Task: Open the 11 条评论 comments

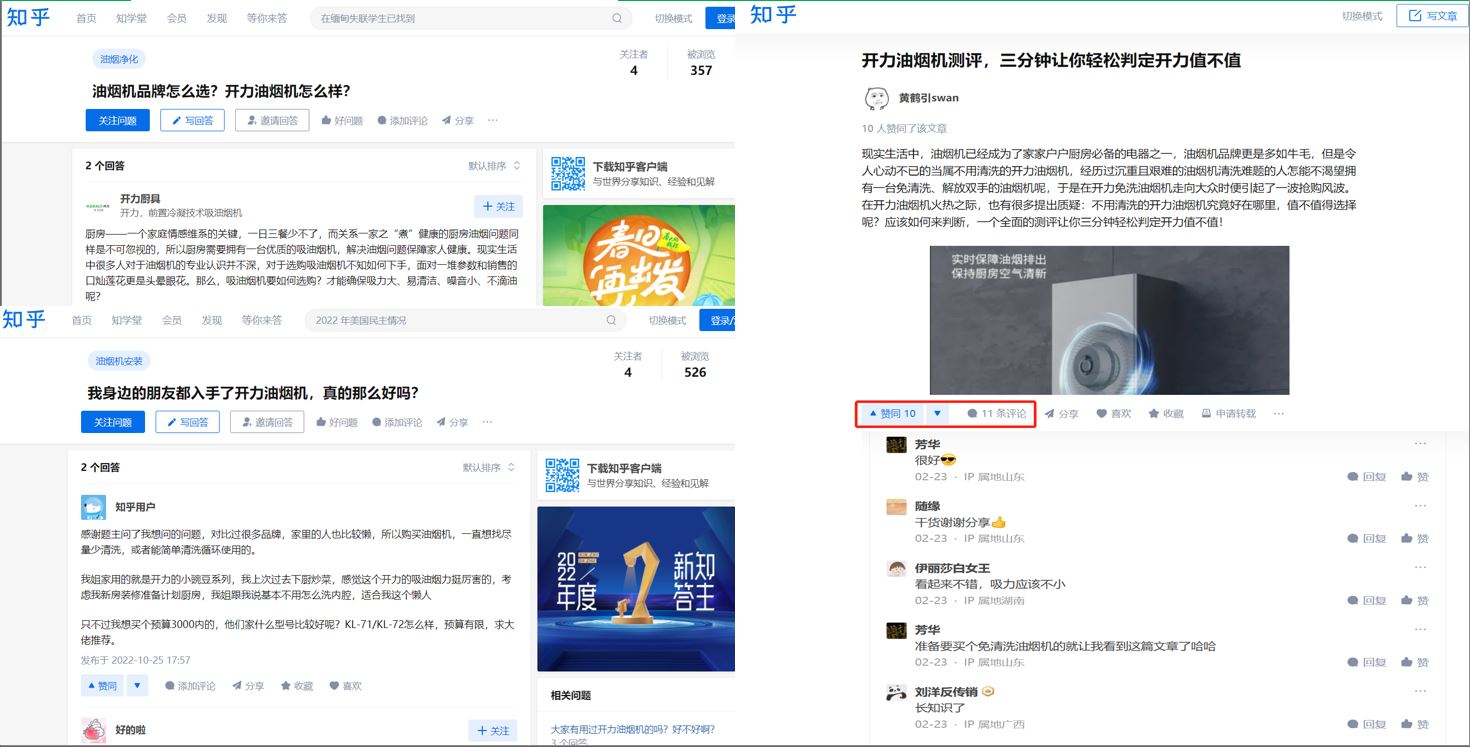Action: click(996, 414)
